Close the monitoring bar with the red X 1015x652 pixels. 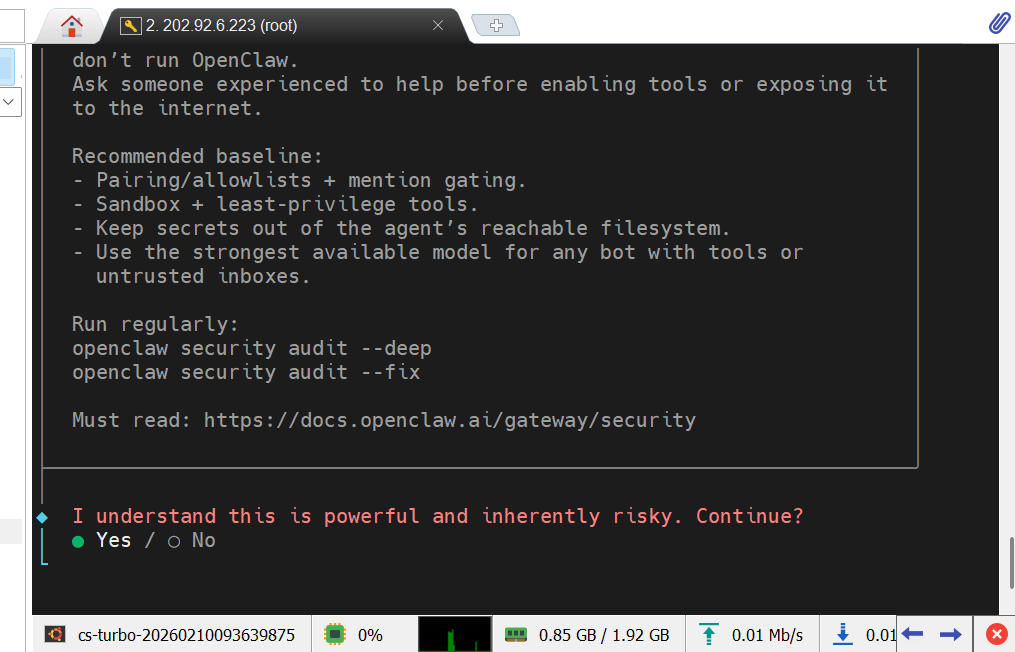[996, 633]
